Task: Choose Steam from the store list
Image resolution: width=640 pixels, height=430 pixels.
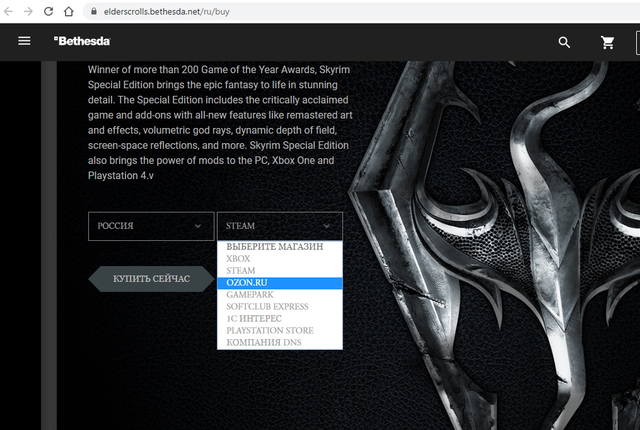Action: pos(280,270)
